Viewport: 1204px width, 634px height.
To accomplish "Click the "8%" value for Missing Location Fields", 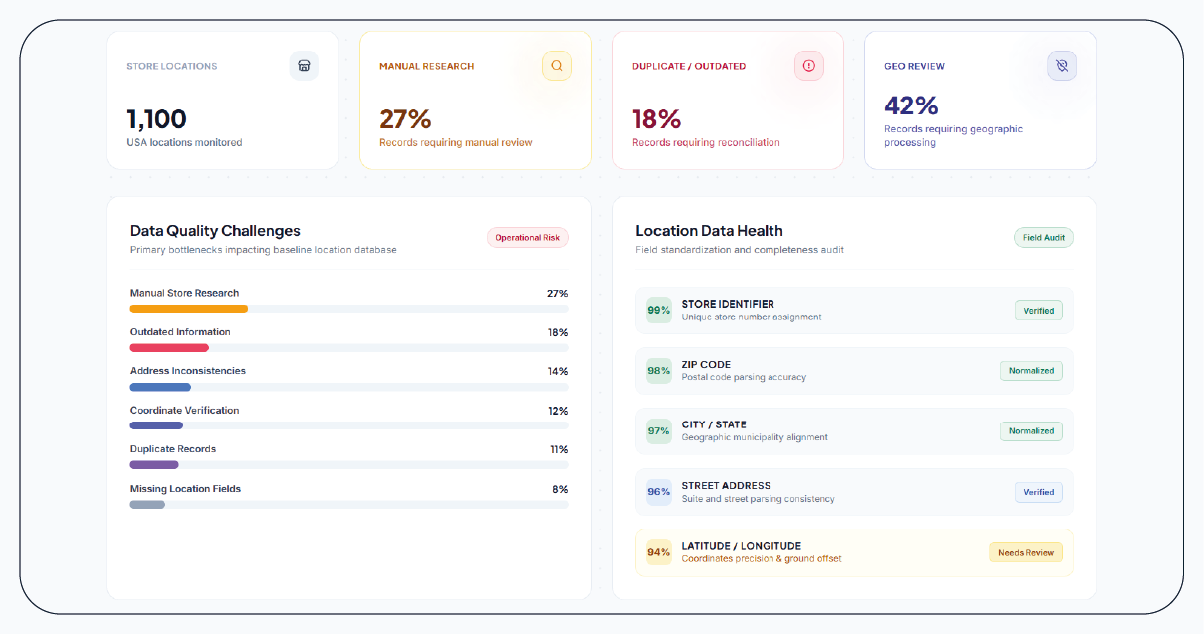I will pos(560,489).
